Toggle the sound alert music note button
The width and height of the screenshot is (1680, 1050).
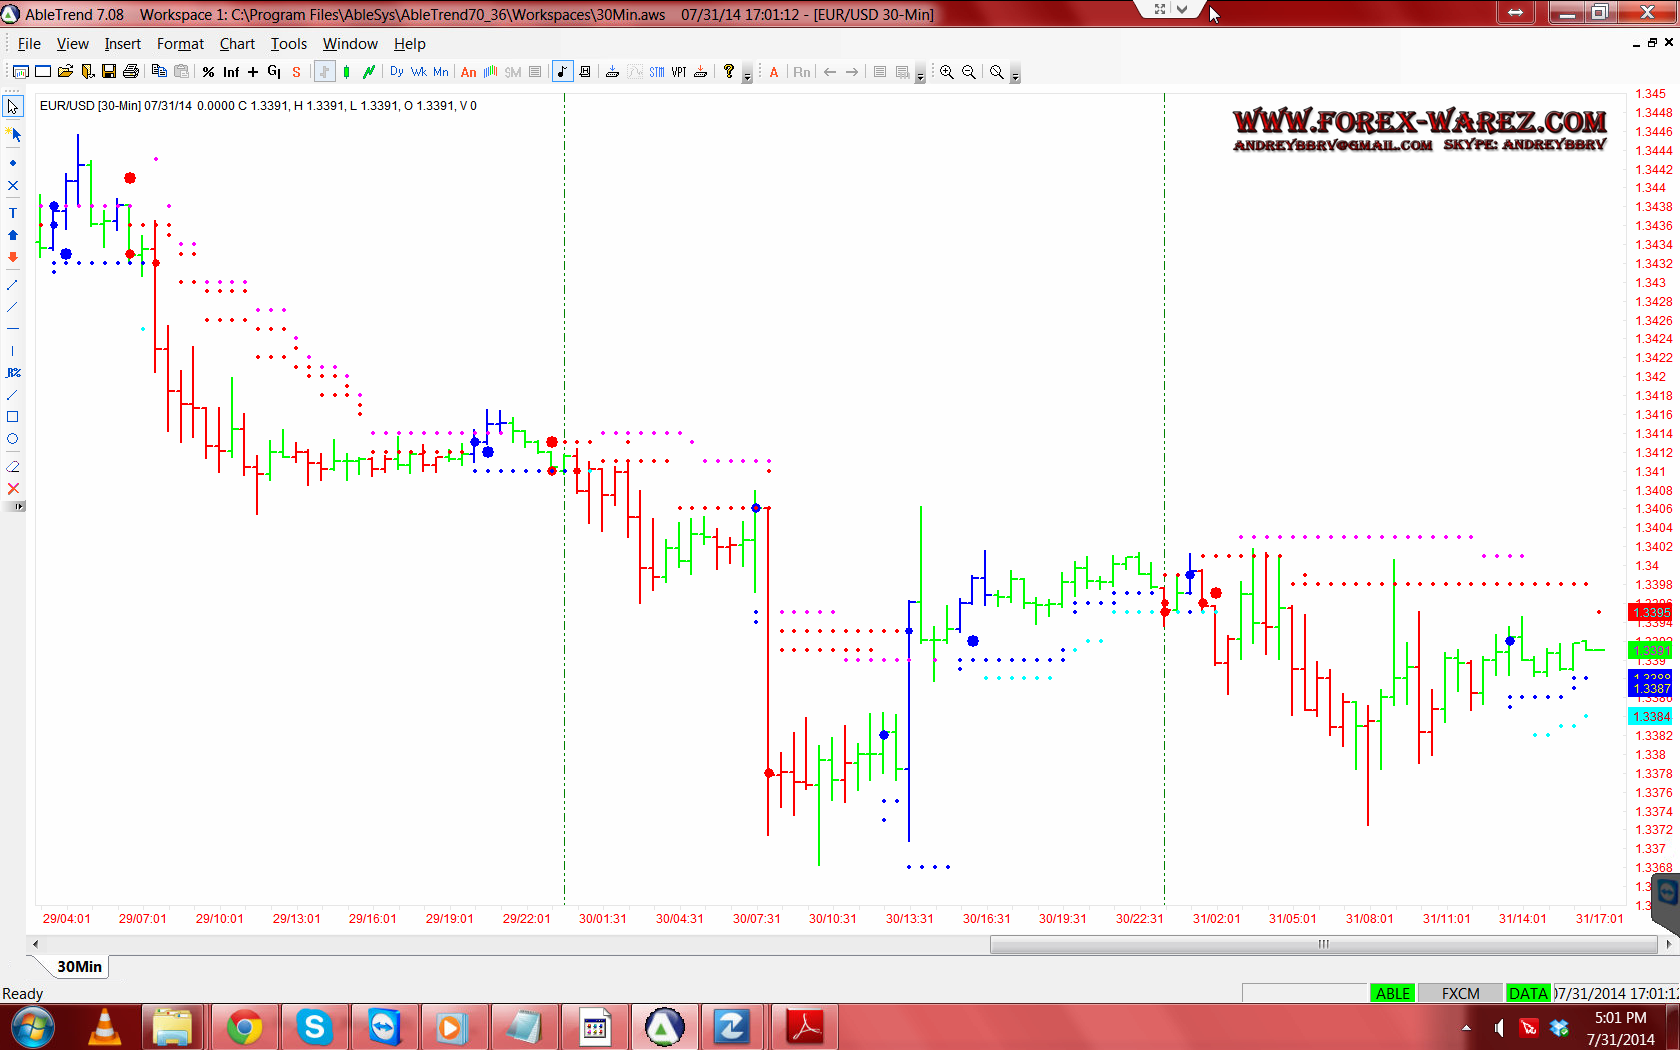(x=562, y=72)
